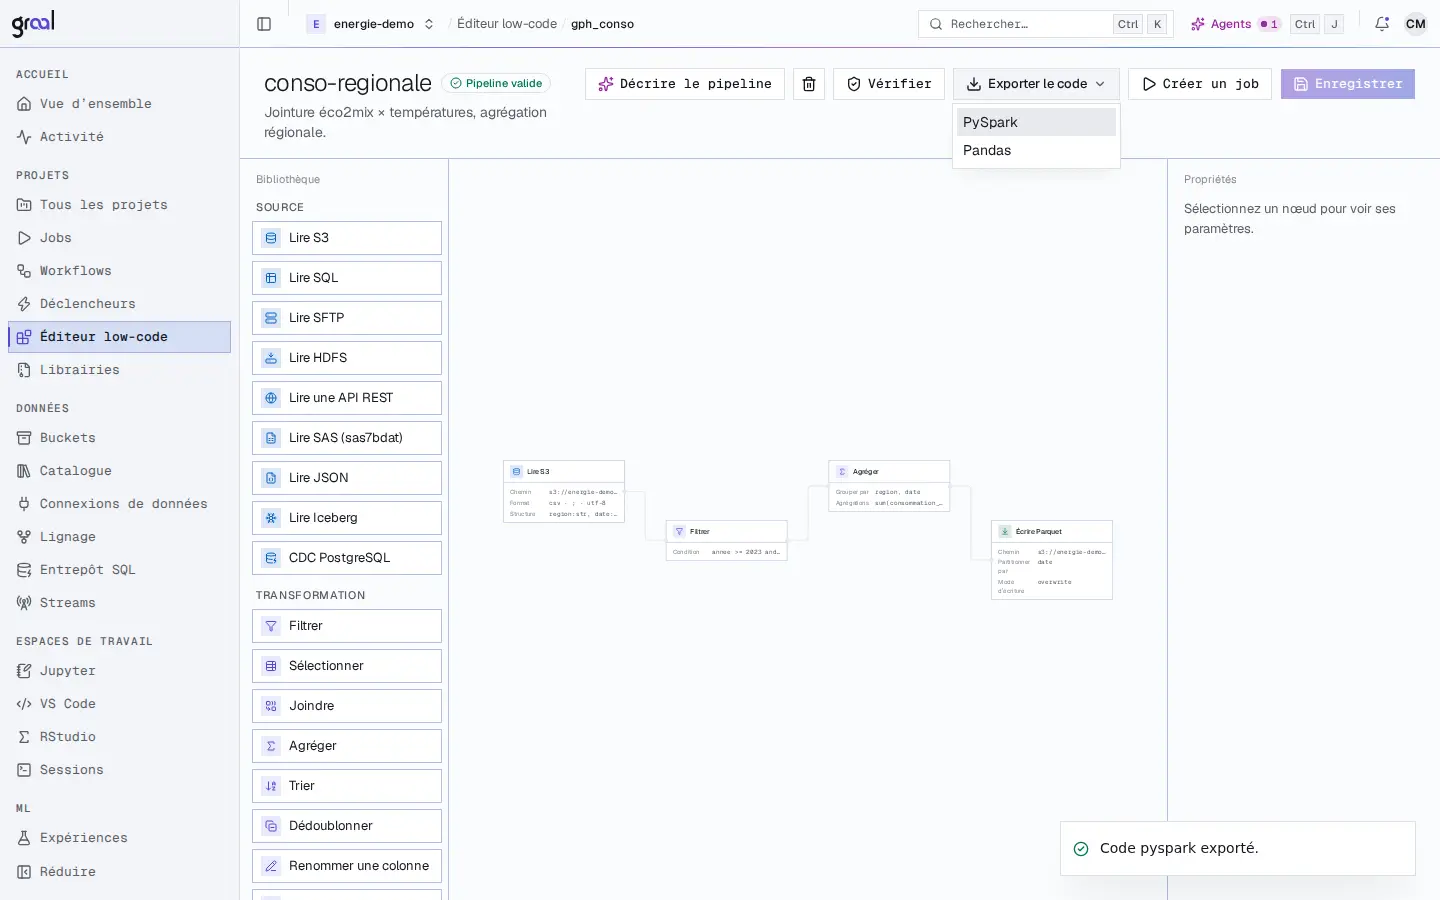Add a Lire une API REST node
1440x900 pixels.
tap(347, 398)
